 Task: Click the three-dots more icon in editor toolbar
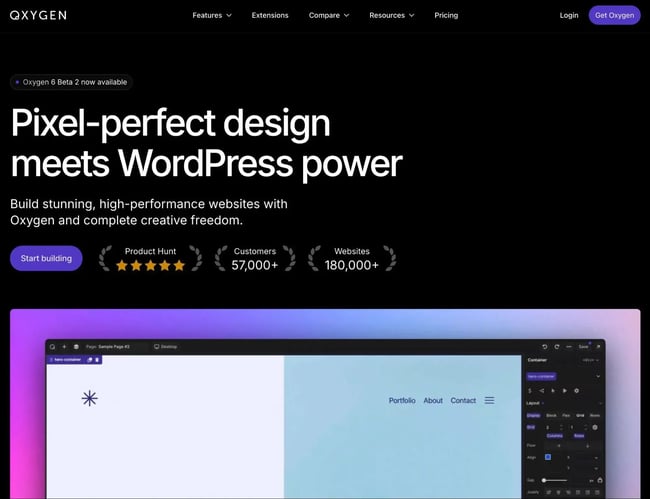pos(569,346)
